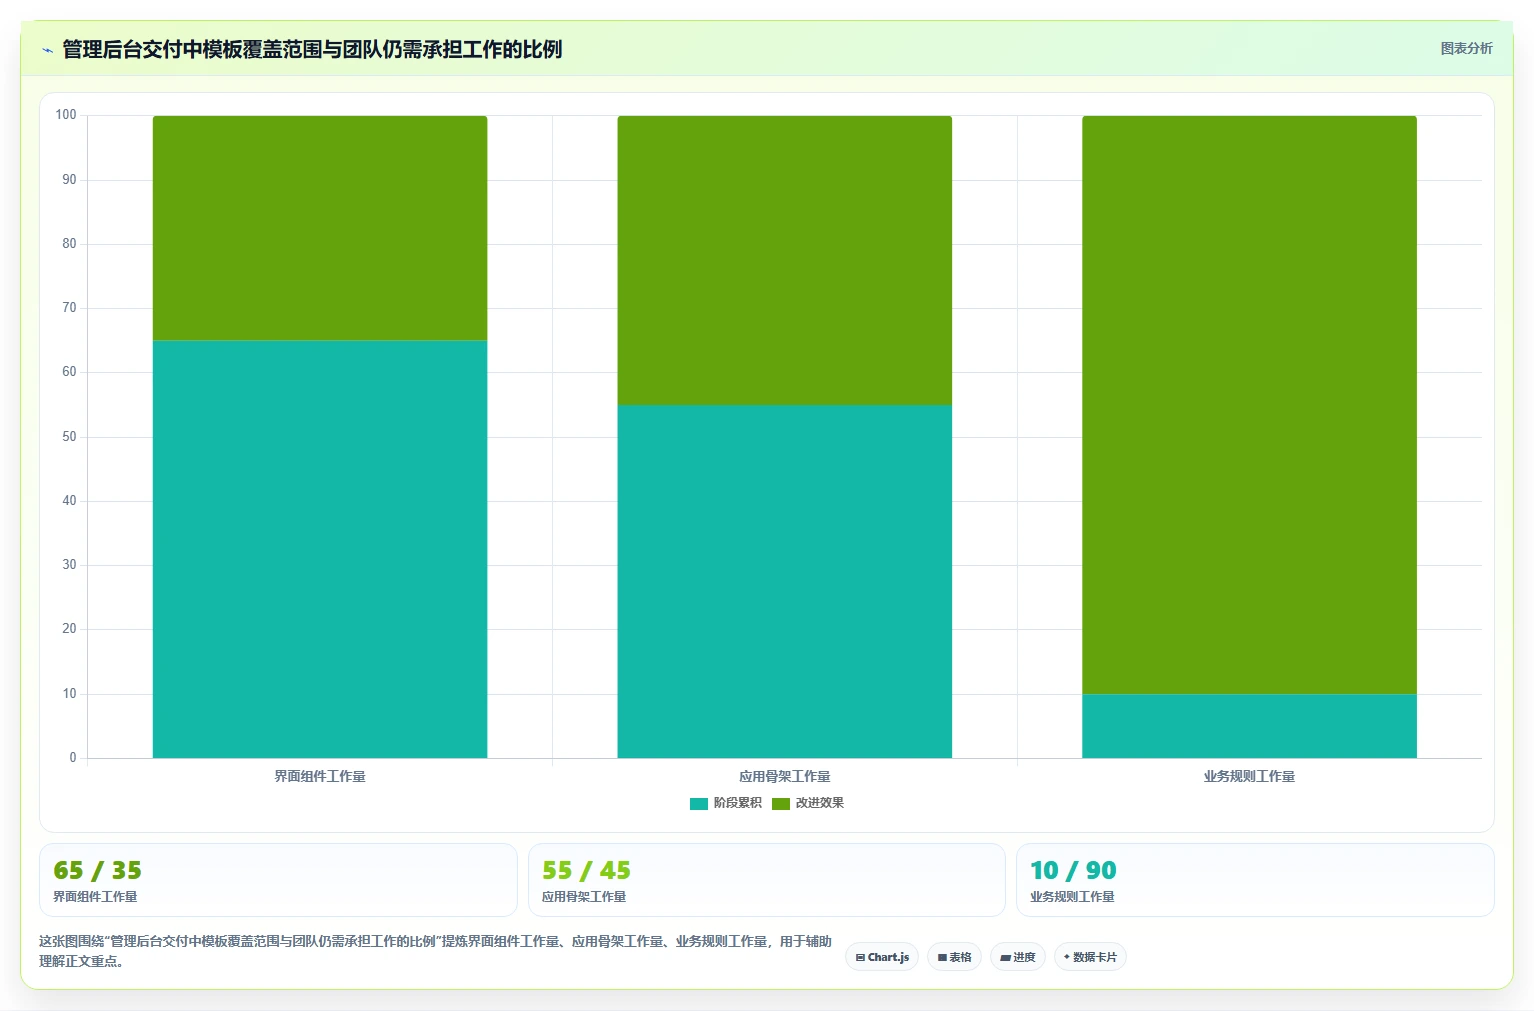
Task: Click the 图表分析 label in header
Action: click(1466, 48)
